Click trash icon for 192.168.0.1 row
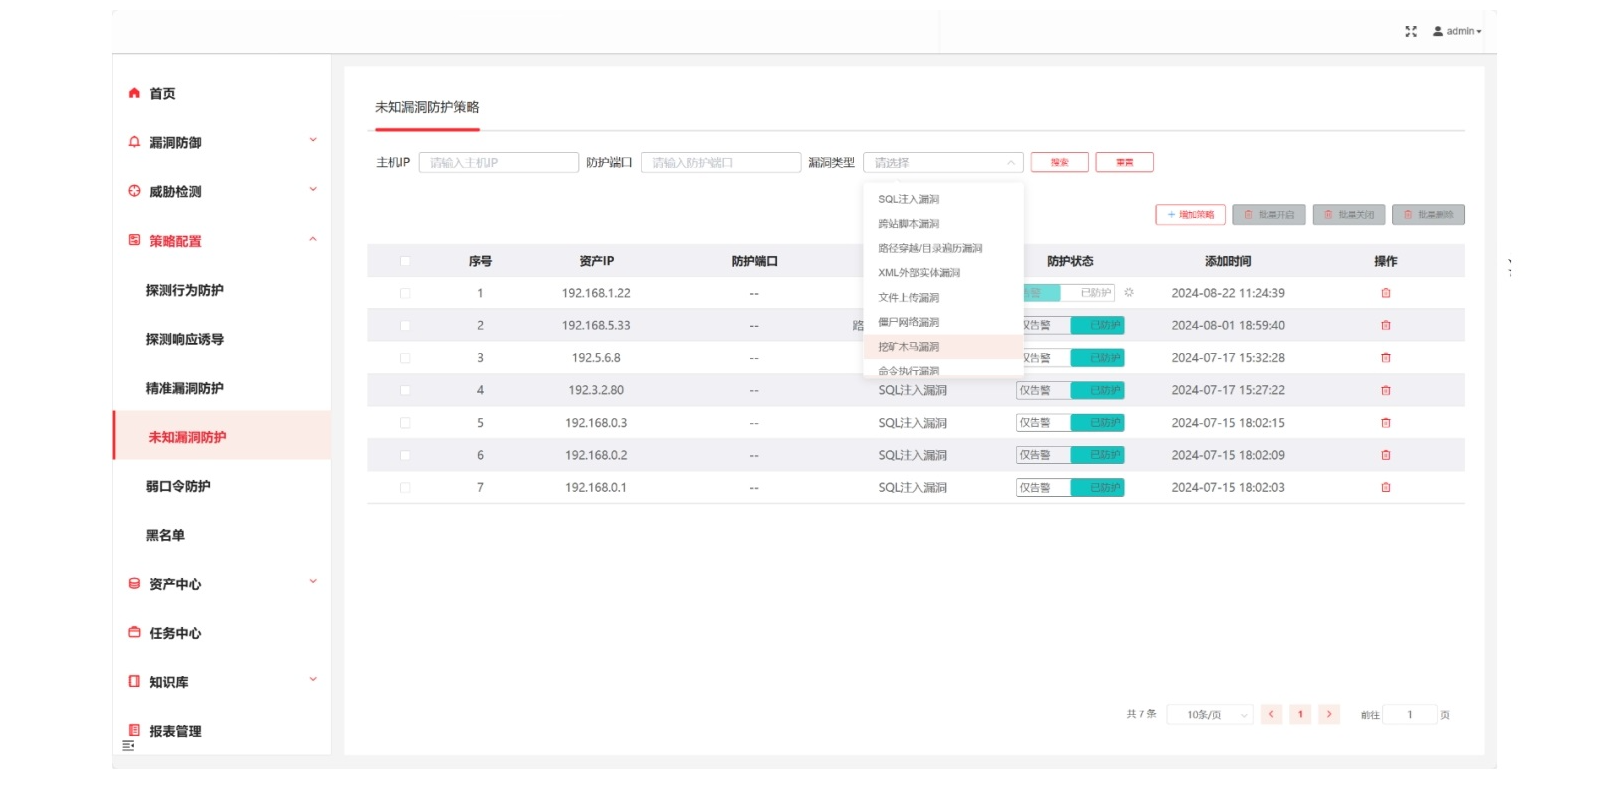The height and width of the screenshot is (800, 1600). pos(1385,488)
